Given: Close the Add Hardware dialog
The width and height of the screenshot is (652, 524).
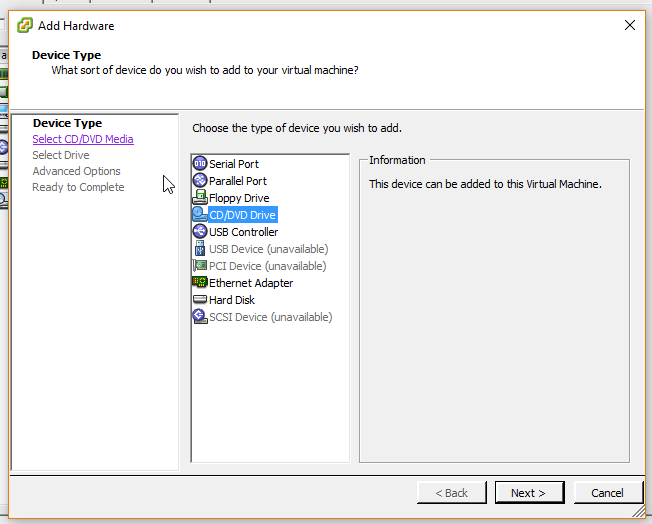Looking at the screenshot, I should 629,25.
